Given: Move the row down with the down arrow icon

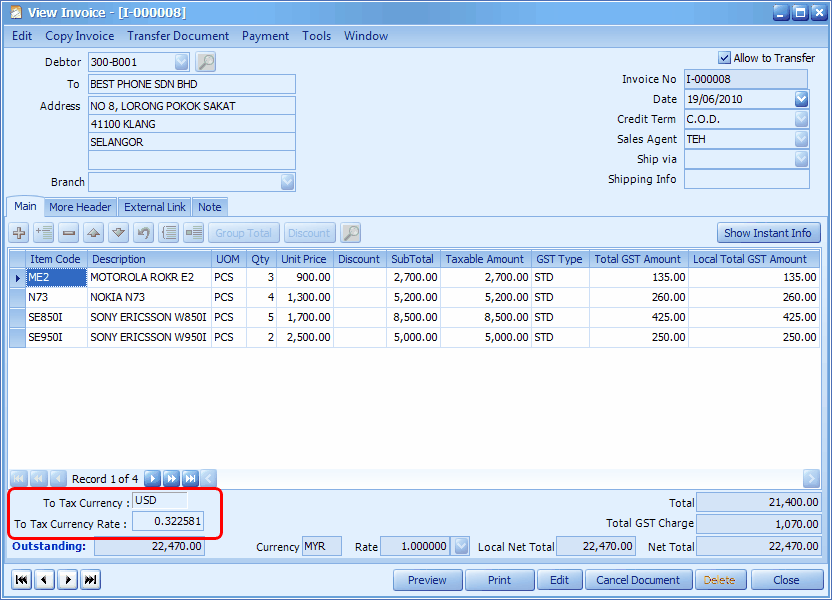Looking at the screenshot, I should [119, 233].
